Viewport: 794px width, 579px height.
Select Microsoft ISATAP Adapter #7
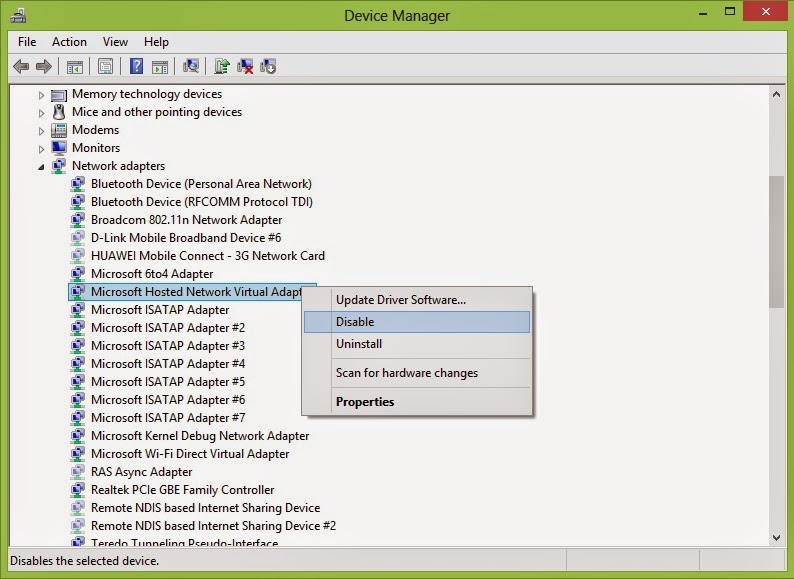(168, 418)
